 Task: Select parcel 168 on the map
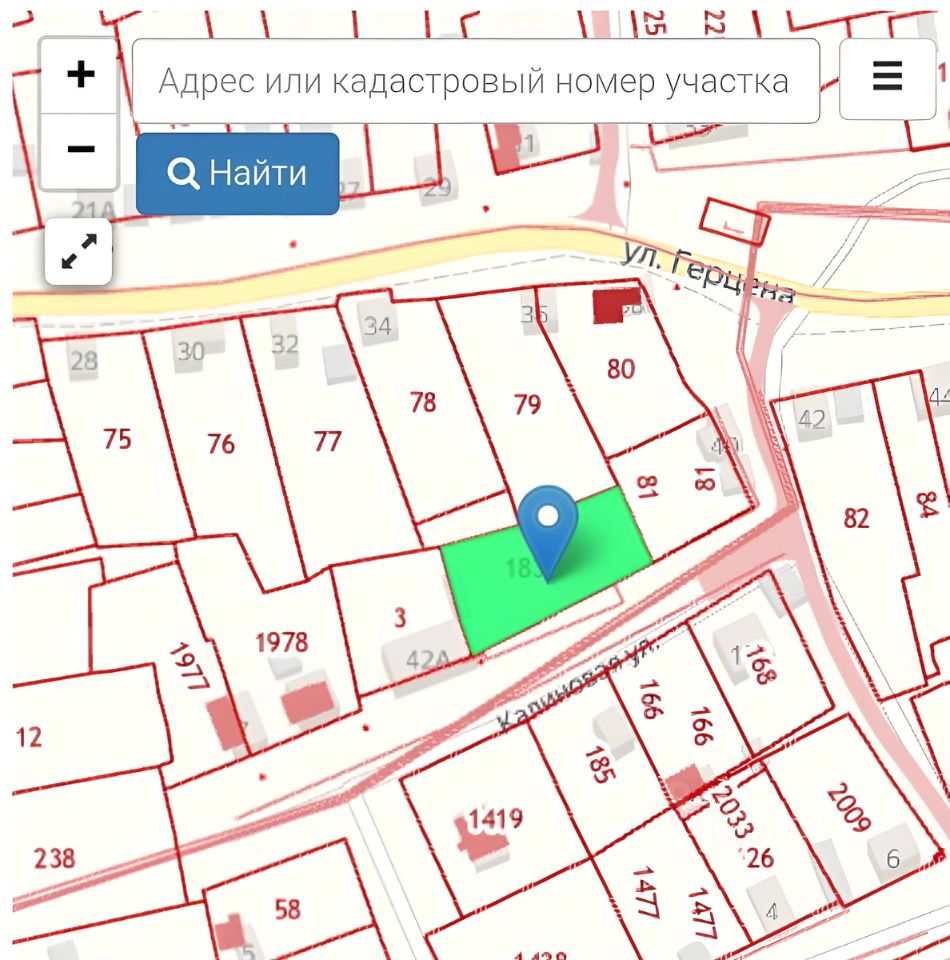[x=762, y=665]
